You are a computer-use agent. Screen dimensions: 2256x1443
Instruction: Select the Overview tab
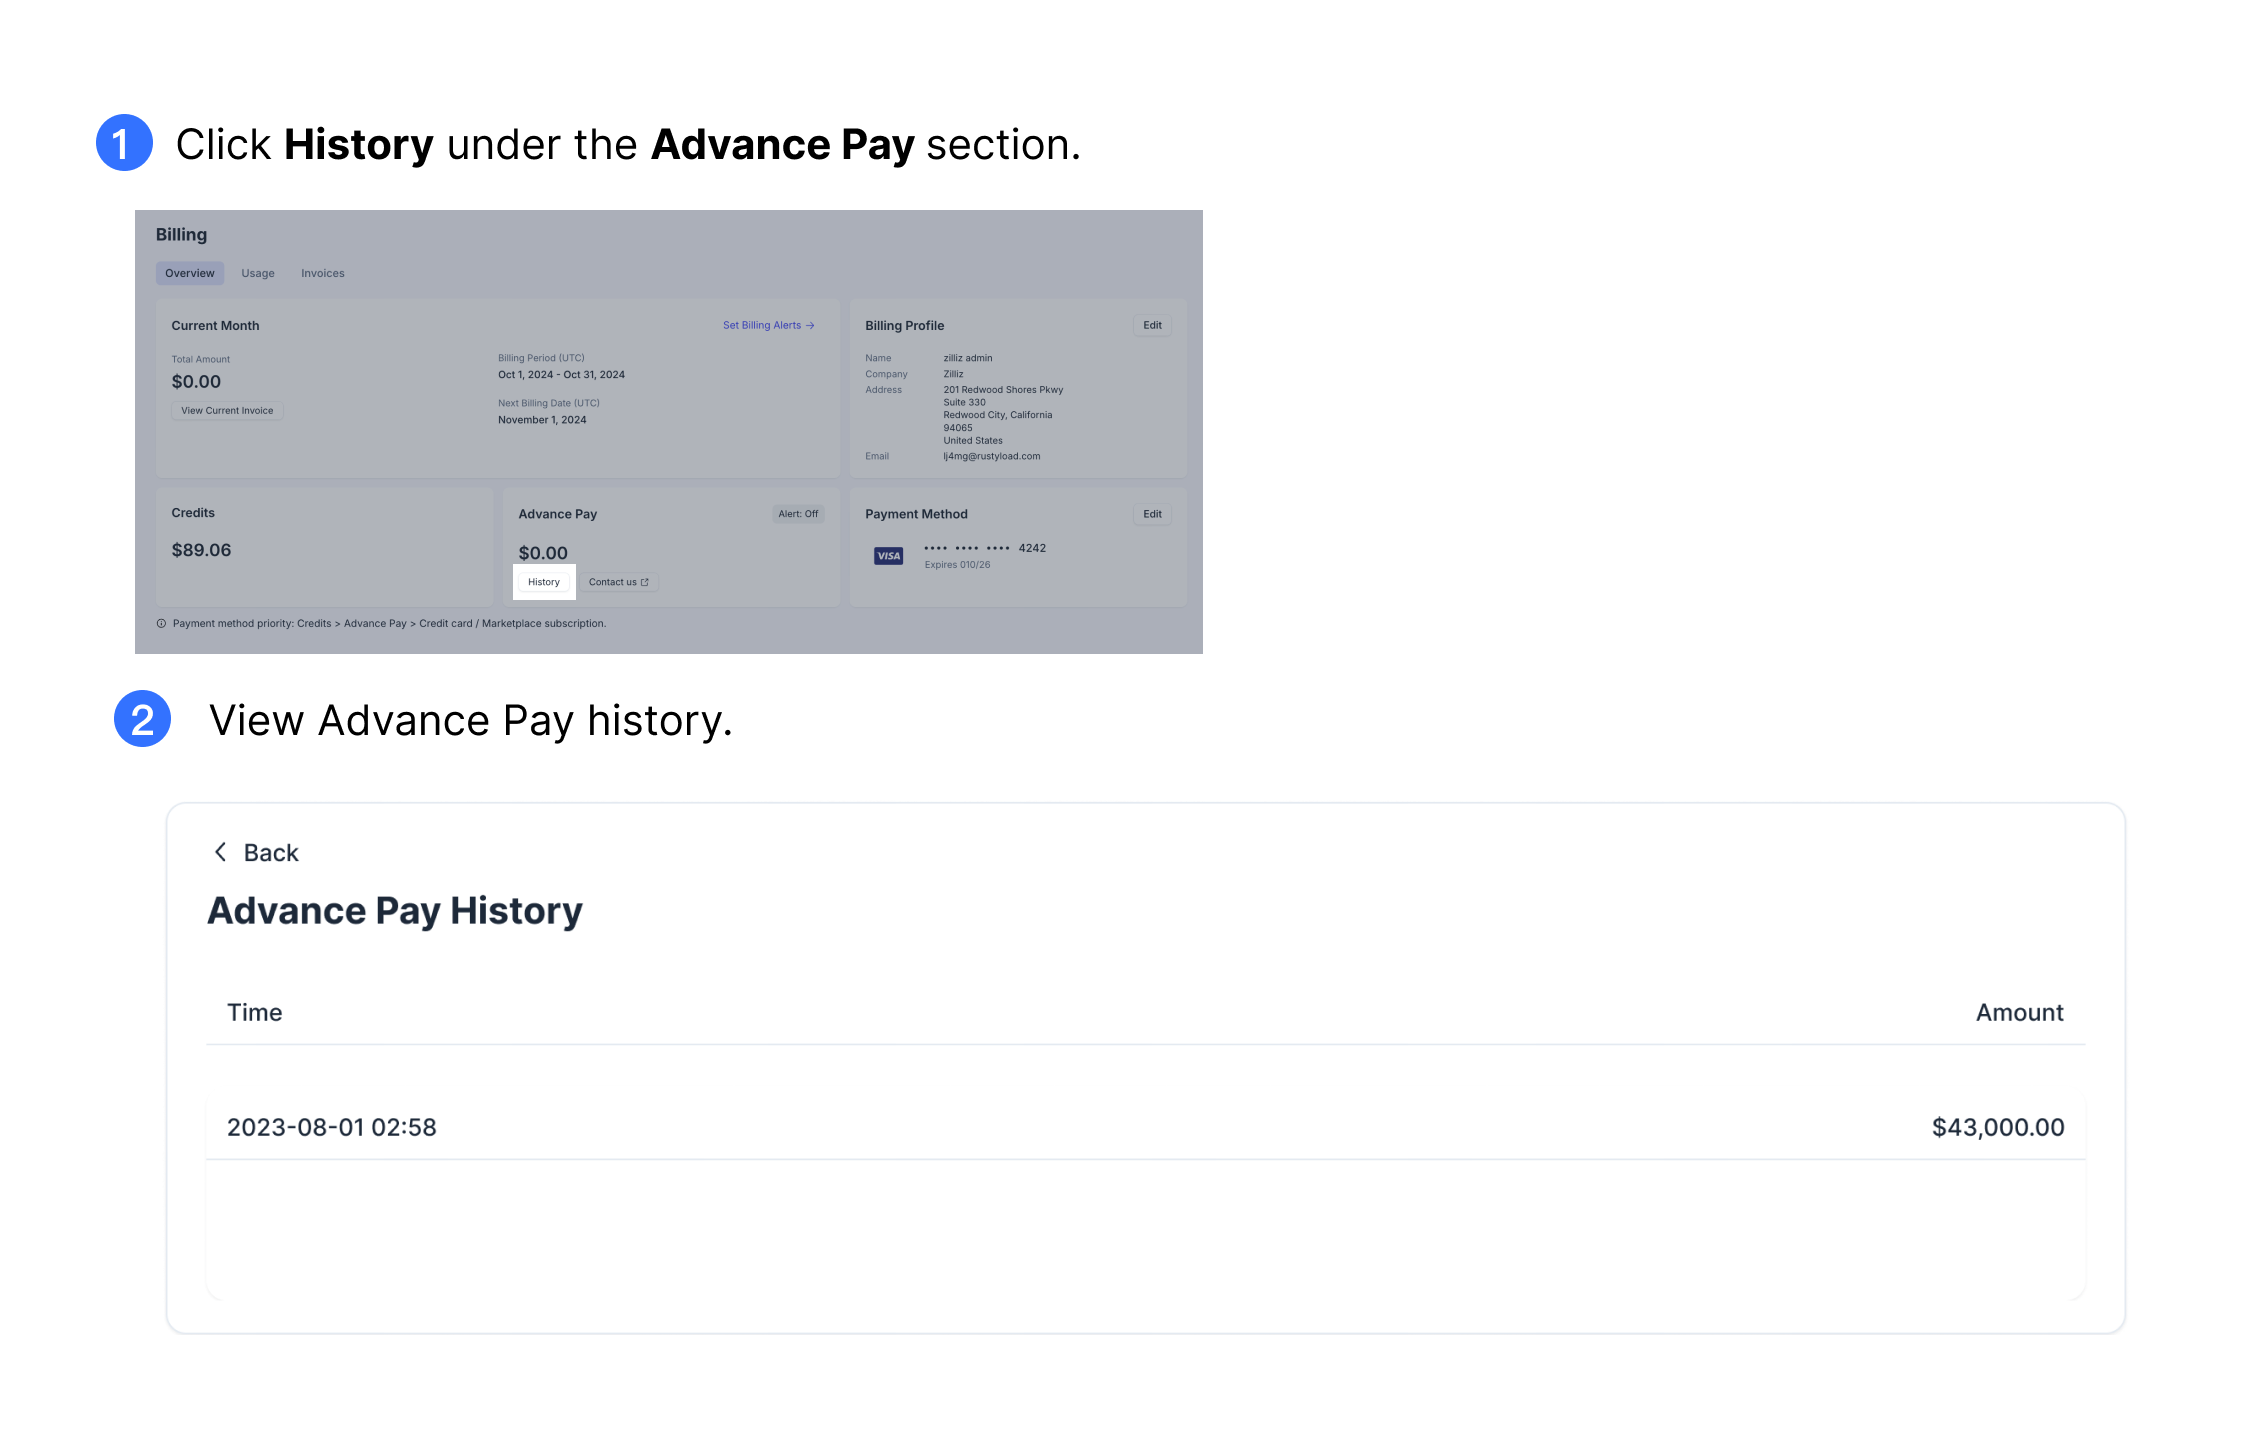point(189,273)
